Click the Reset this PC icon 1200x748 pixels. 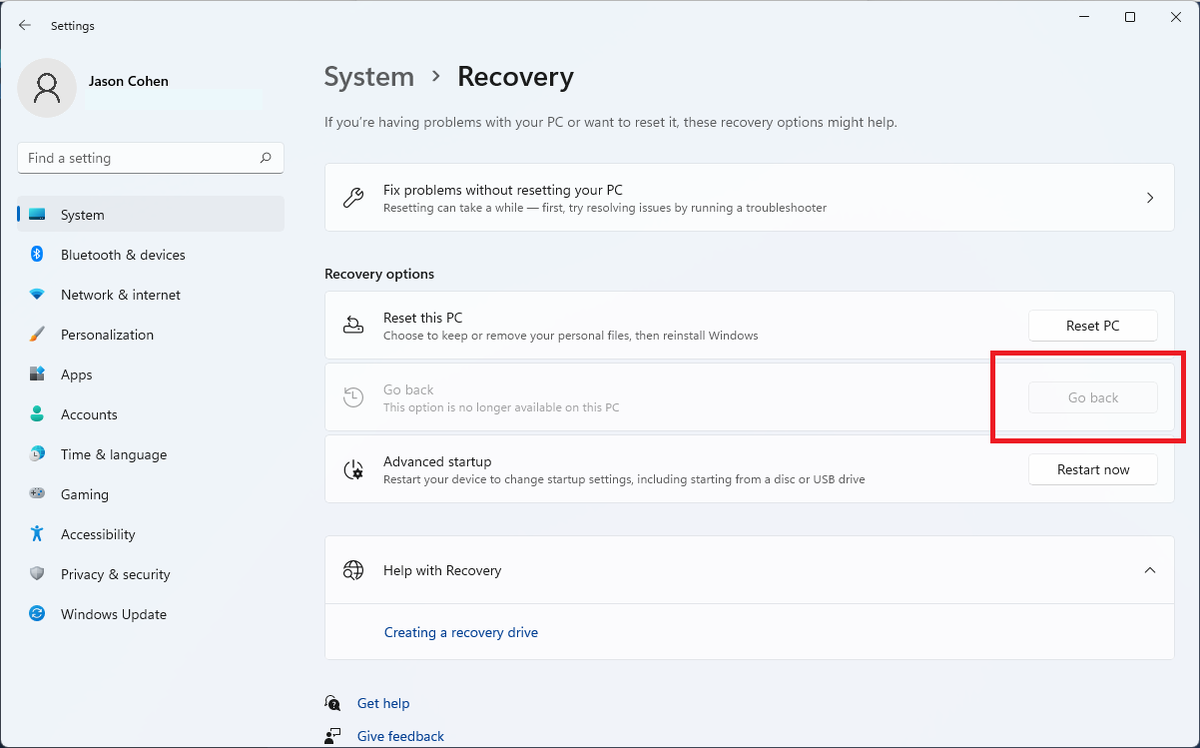tap(353, 325)
